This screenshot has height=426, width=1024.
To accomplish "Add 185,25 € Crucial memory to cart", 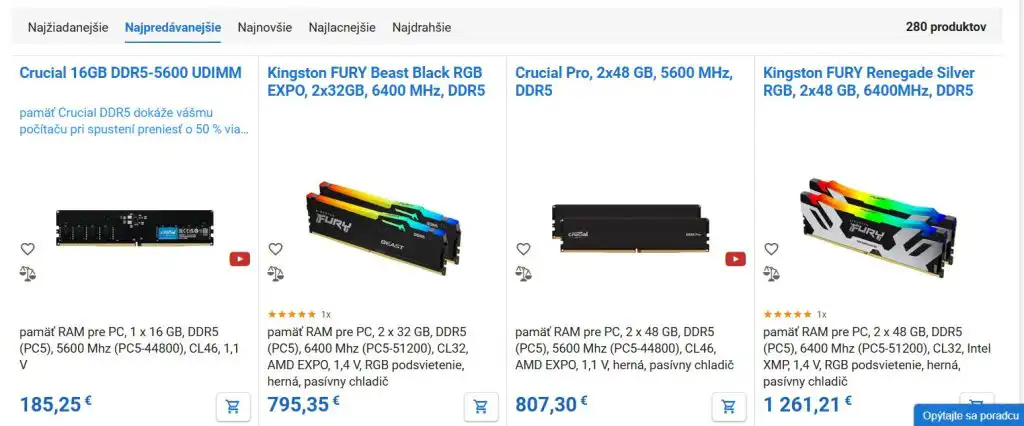I will point(233,406).
